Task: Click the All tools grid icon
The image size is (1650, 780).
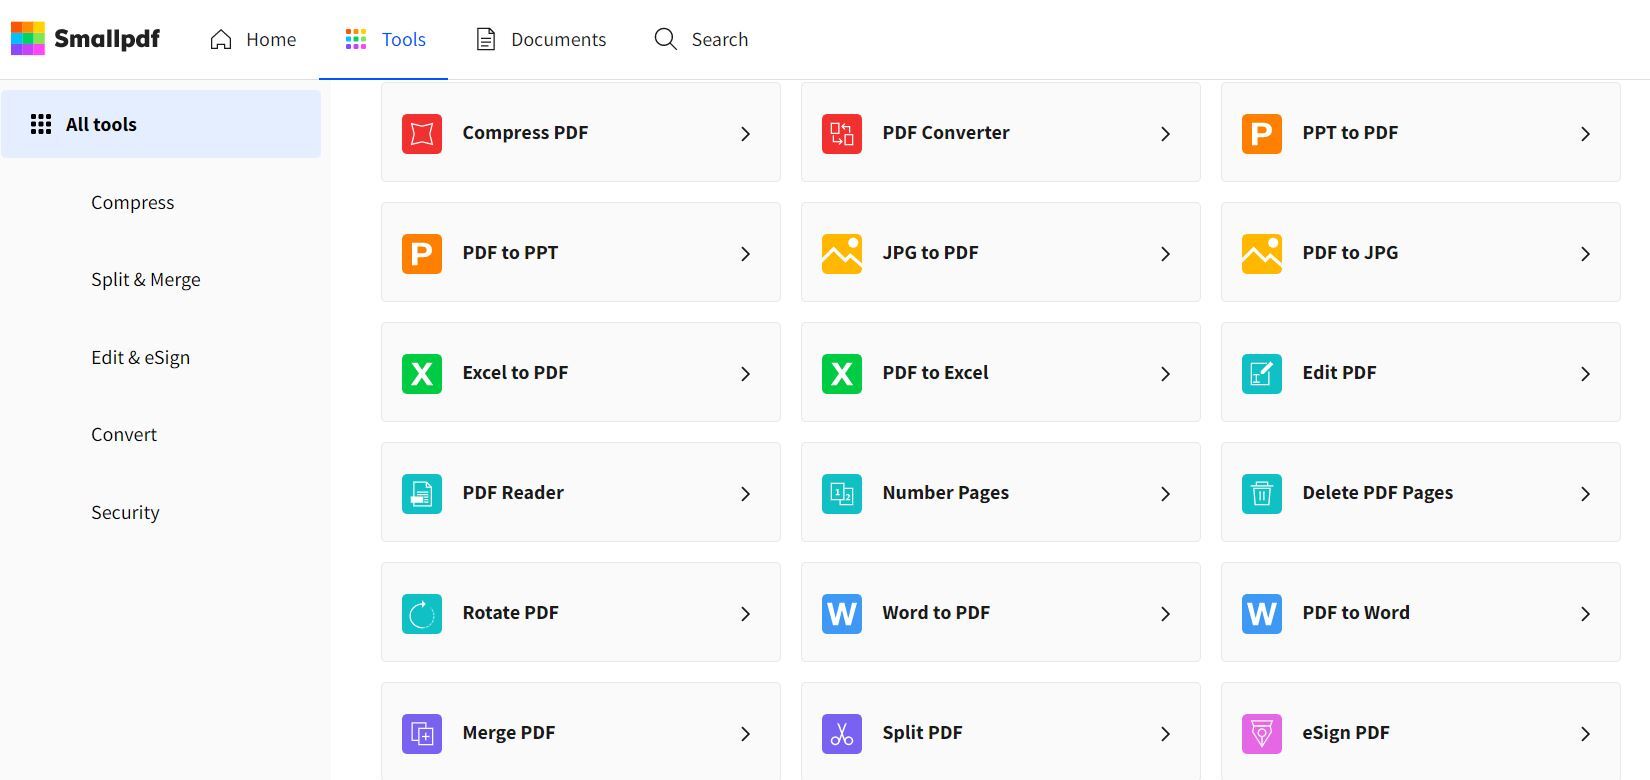Action: pyautogui.click(x=41, y=124)
